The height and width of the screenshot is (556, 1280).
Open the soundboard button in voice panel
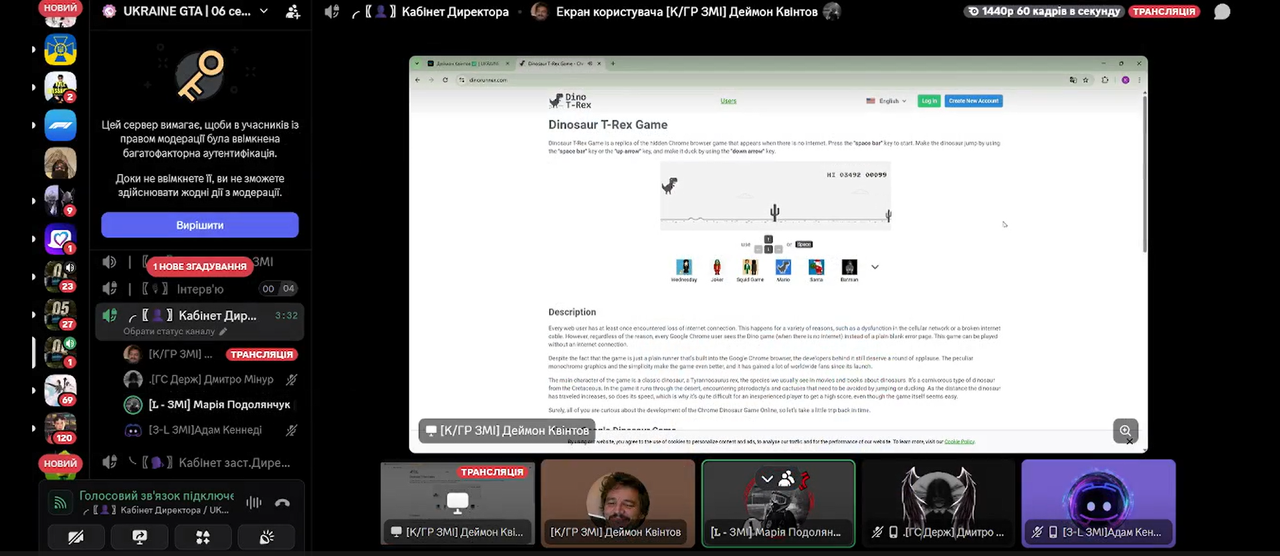(266, 537)
